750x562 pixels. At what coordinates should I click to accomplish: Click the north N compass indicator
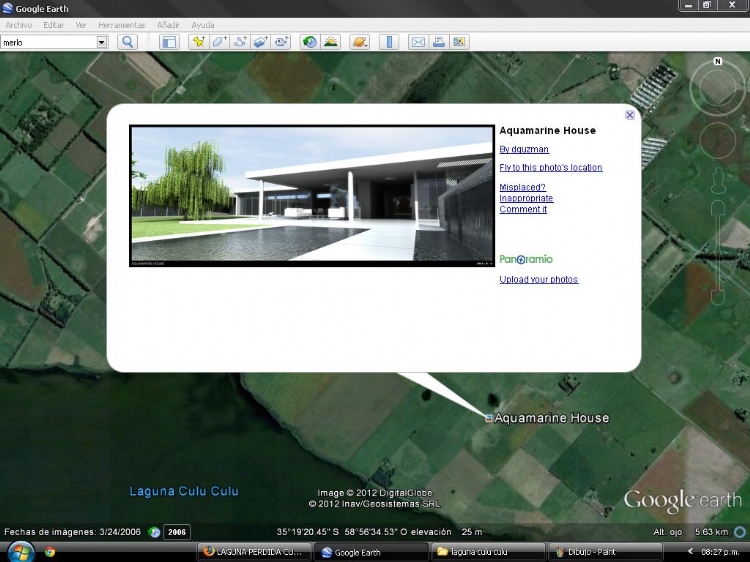(x=717, y=61)
